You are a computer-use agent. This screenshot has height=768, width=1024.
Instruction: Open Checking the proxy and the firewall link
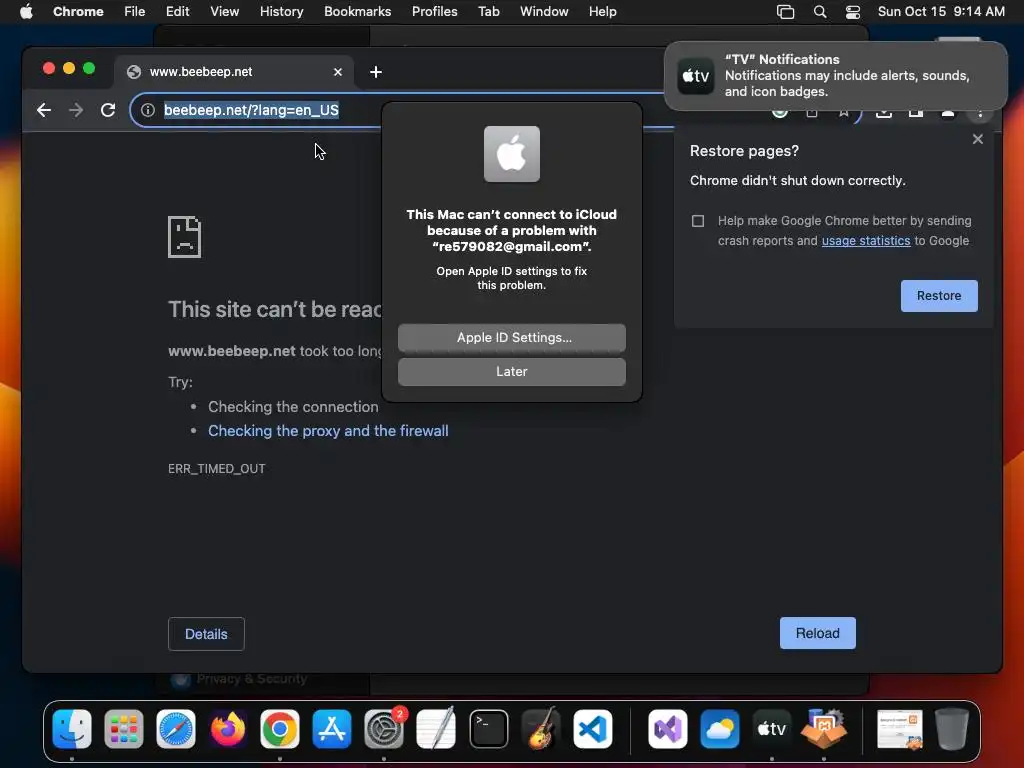click(328, 431)
